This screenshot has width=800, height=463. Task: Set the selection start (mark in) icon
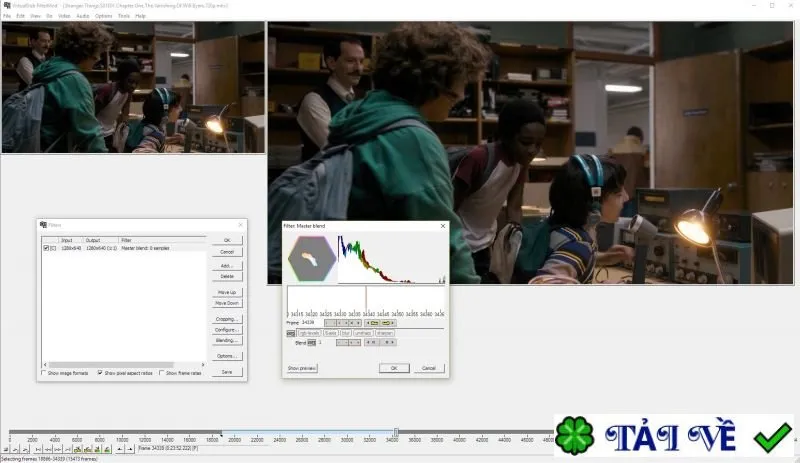click(x=119, y=449)
